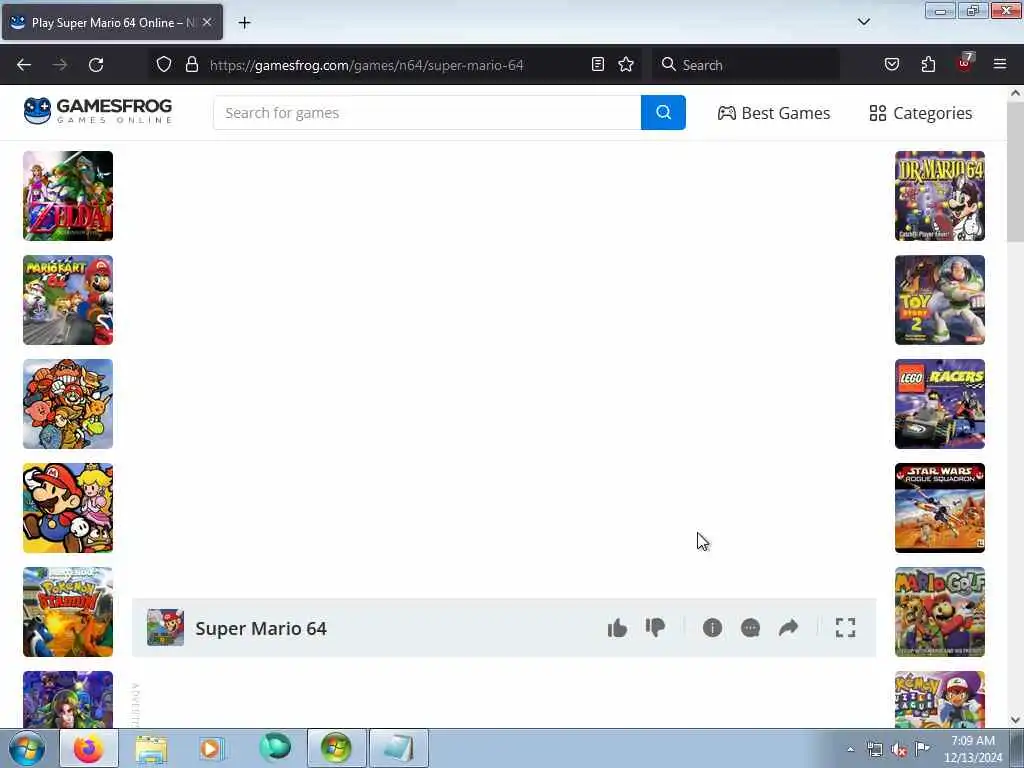Click the muted volume tray icon
This screenshot has width=1024, height=768.
click(x=899, y=750)
